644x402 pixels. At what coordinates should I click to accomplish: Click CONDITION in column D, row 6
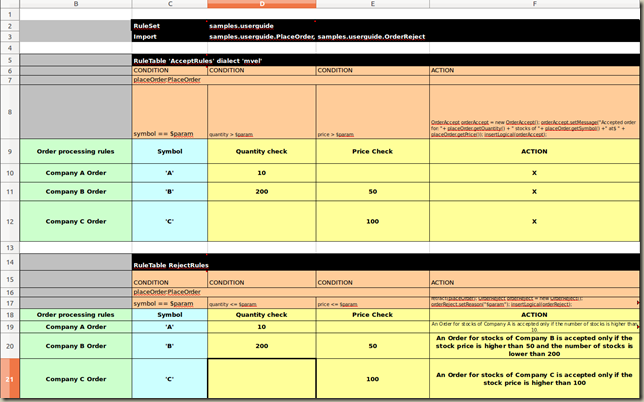click(x=262, y=70)
